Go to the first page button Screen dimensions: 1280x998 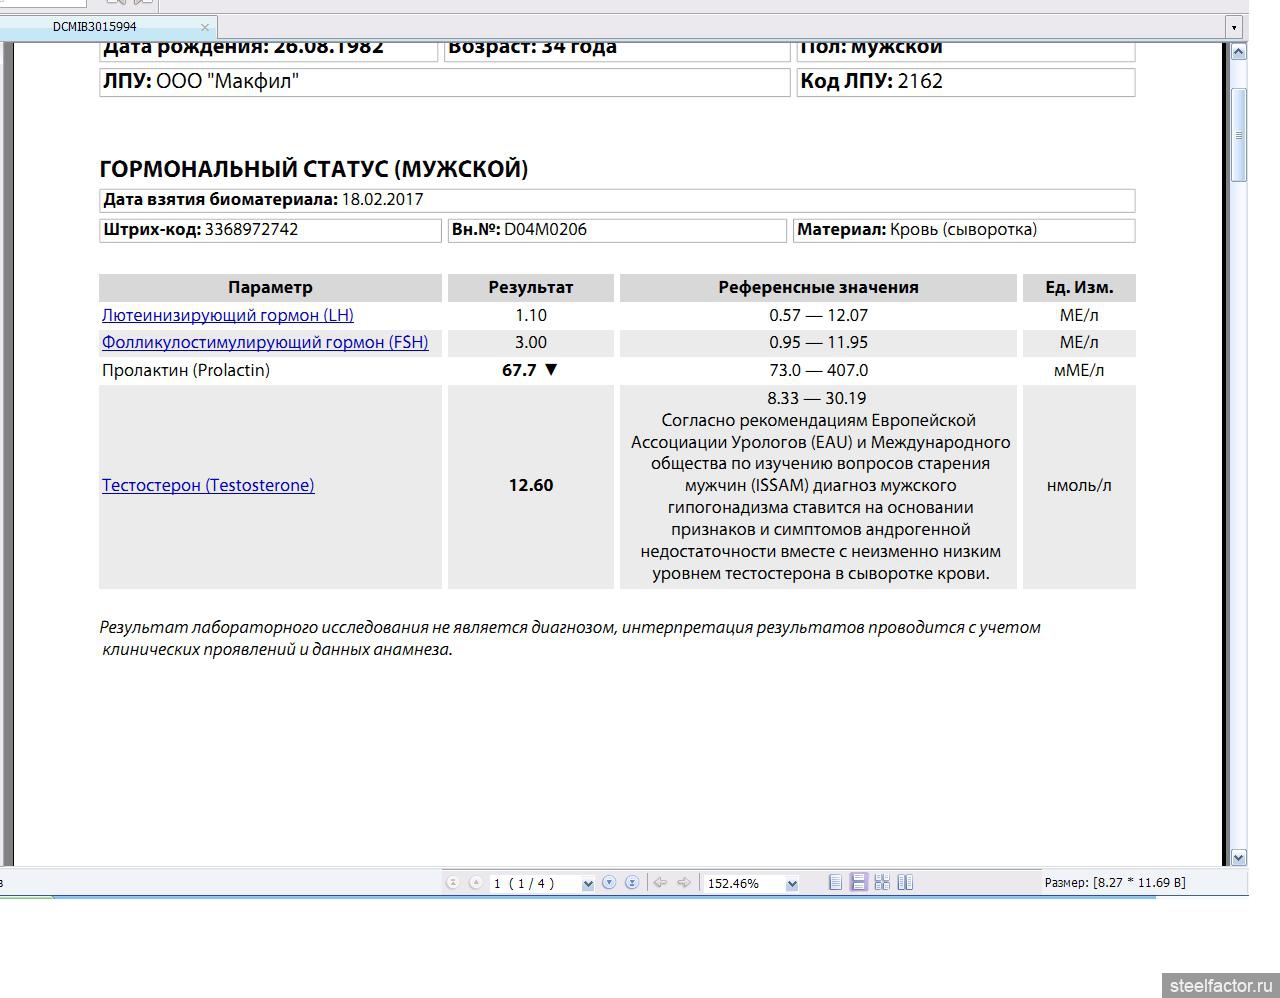coord(452,882)
